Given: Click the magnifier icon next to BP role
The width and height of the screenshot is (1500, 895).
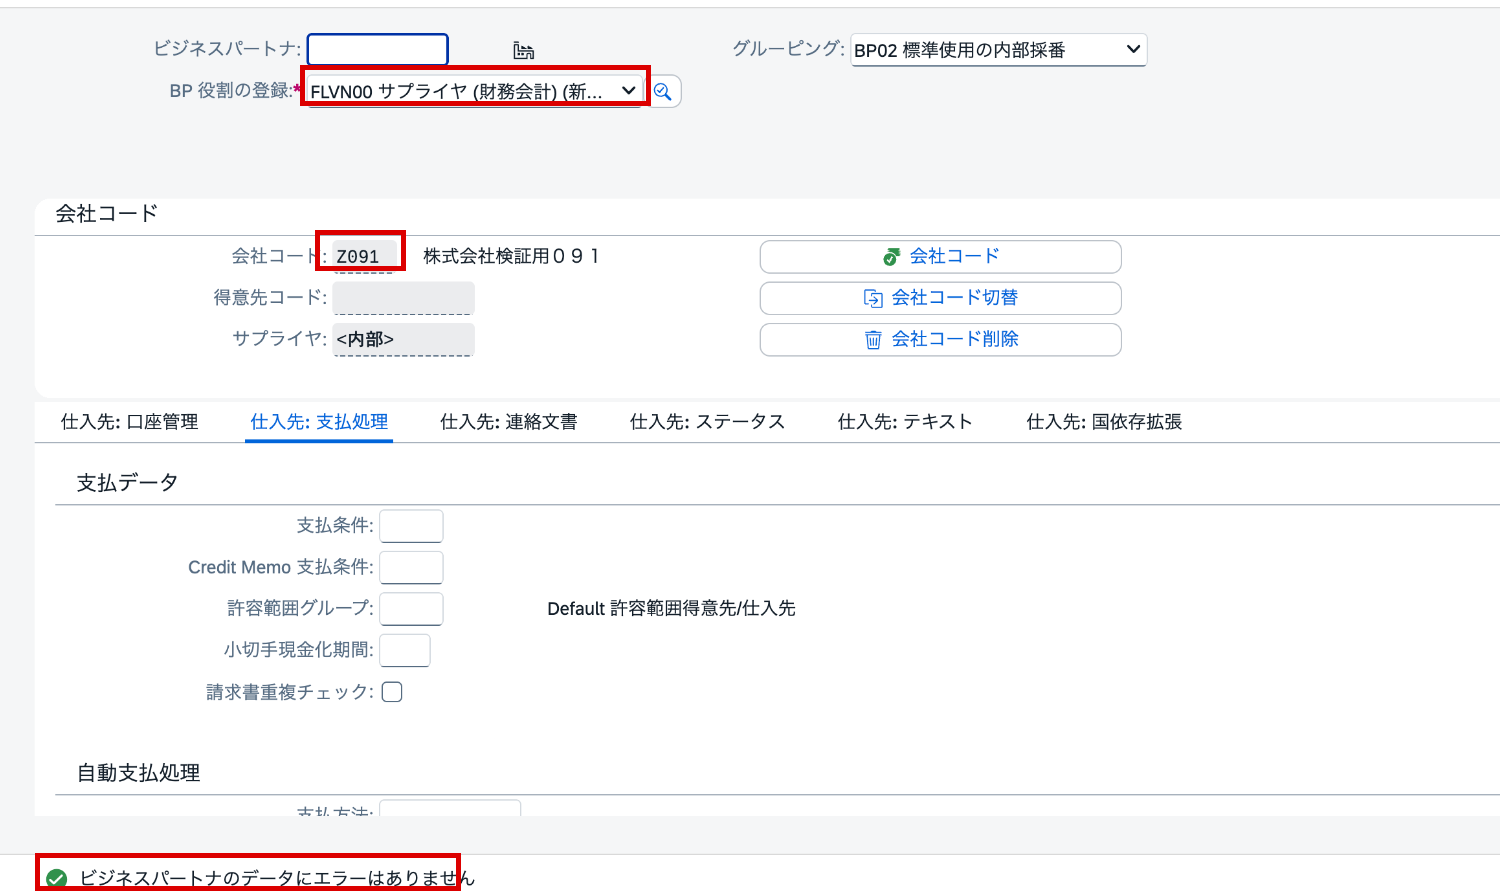Looking at the screenshot, I should point(663,92).
